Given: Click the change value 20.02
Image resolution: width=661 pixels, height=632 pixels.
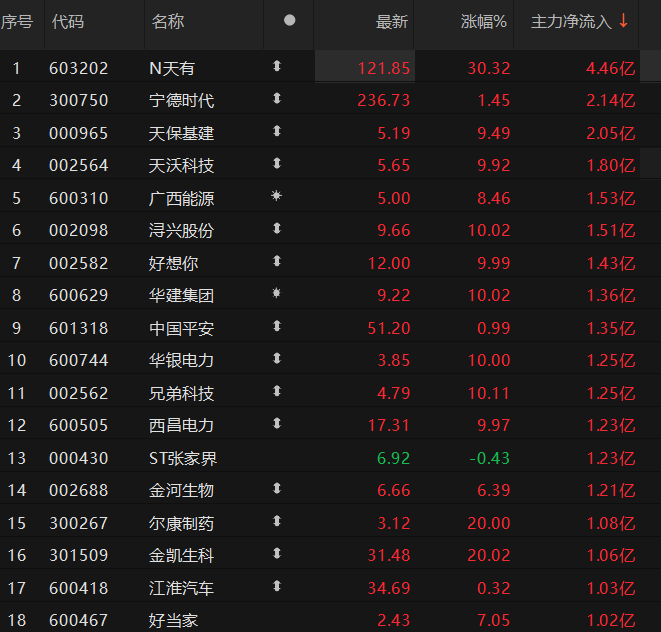Looking at the screenshot, I should tap(489, 556).
